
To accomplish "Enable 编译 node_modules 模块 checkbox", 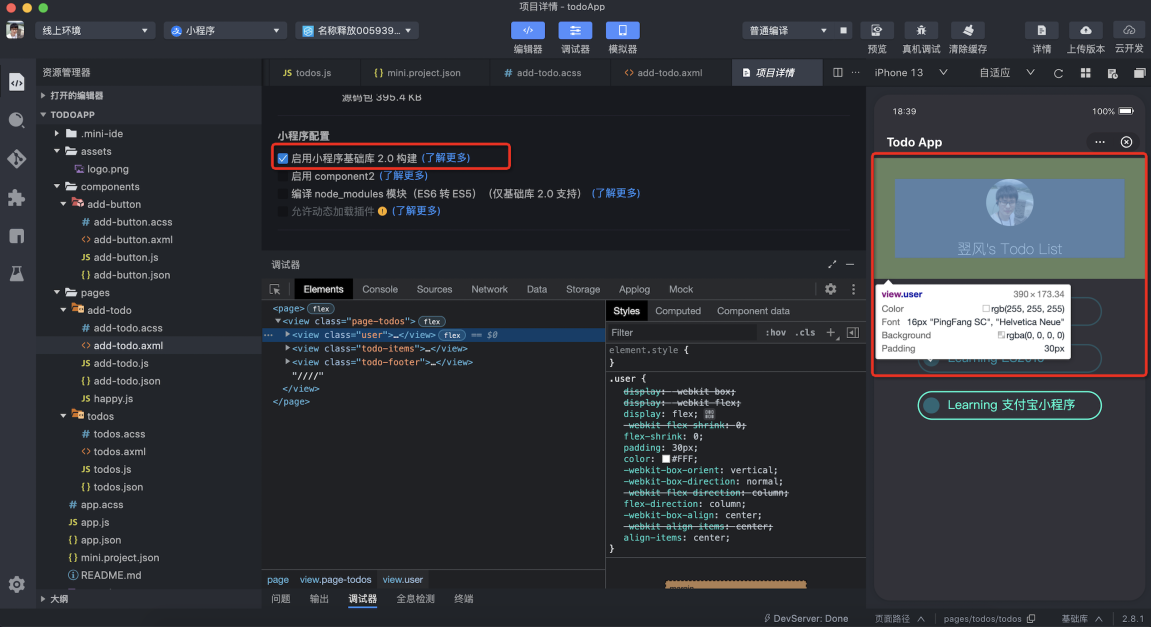I will [283, 194].
